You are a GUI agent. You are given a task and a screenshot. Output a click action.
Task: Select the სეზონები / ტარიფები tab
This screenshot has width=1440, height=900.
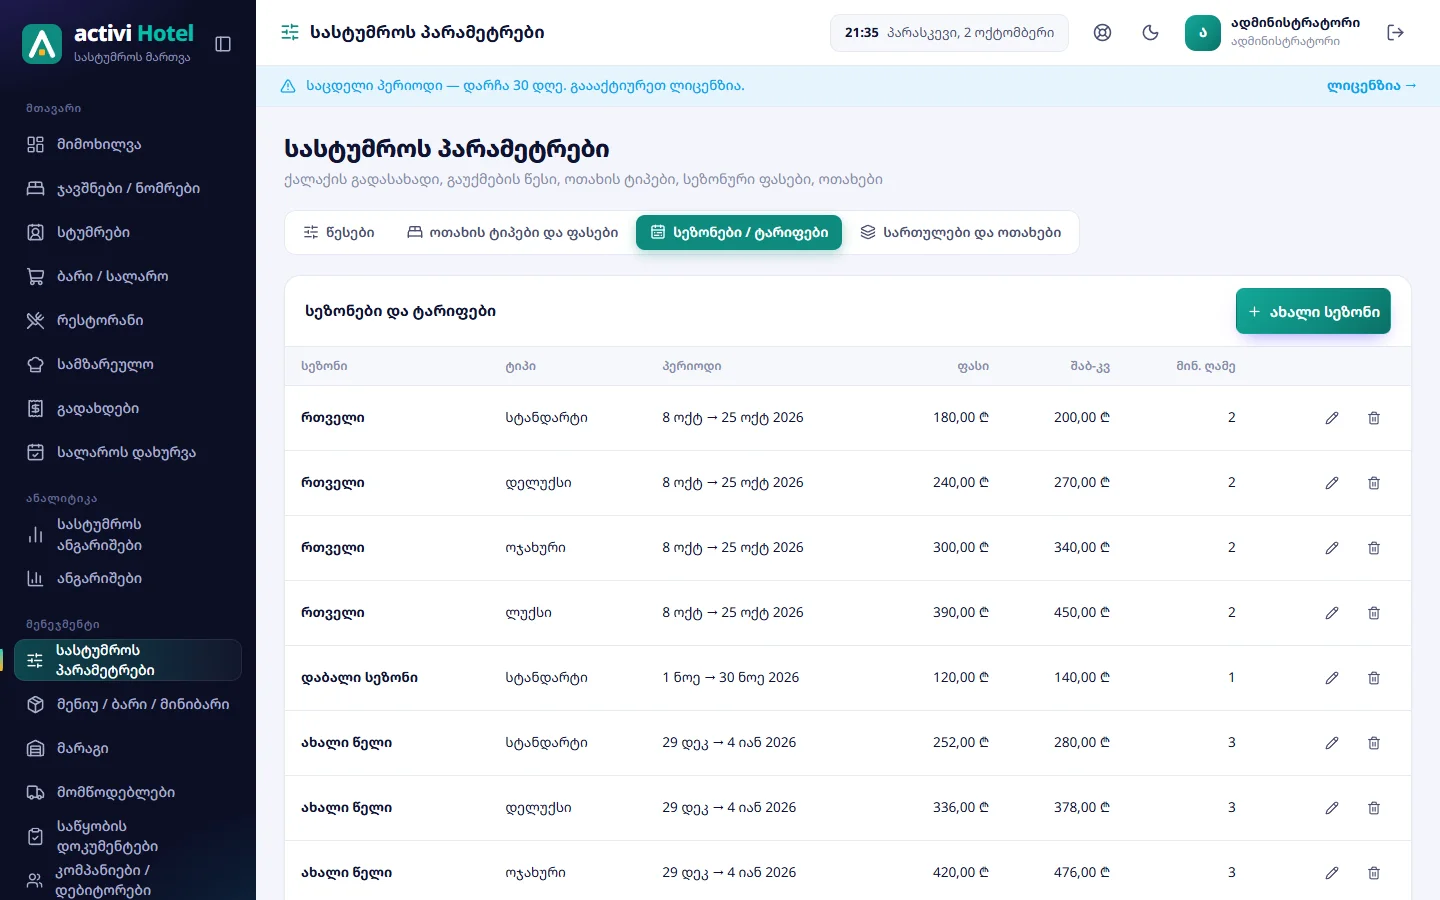click(739, 233)
